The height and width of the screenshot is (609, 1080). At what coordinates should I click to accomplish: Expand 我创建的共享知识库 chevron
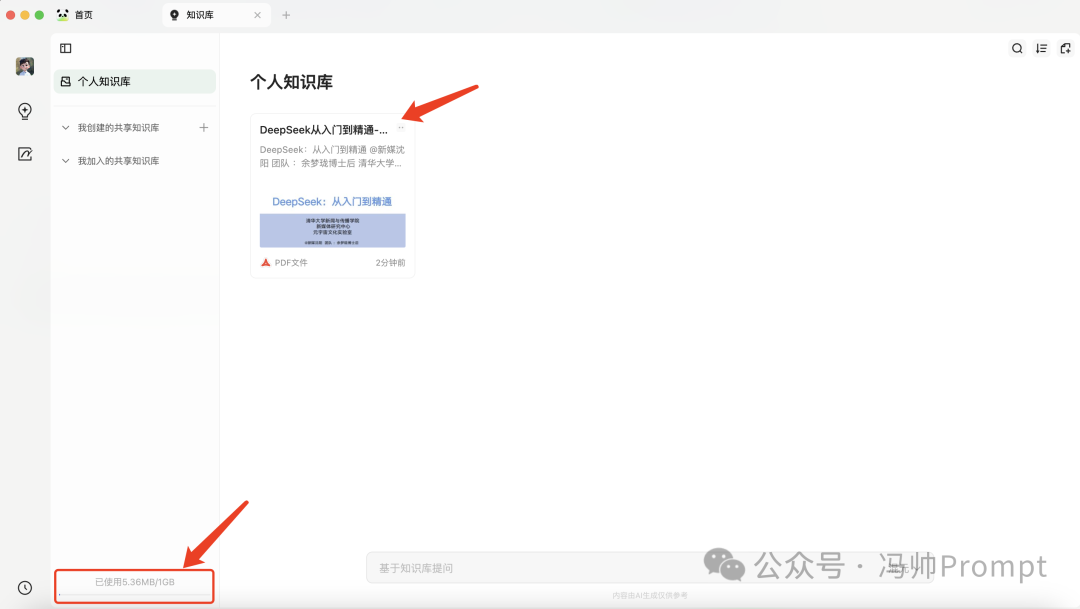[x=65, y=127]
